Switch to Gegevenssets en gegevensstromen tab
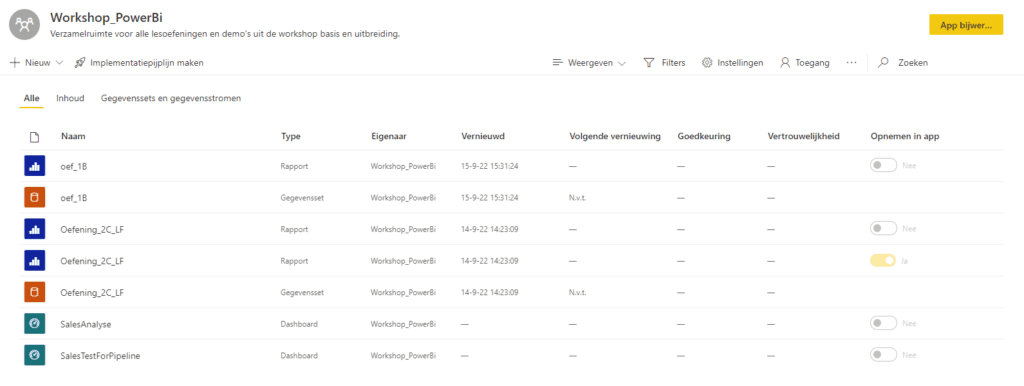 (170, 98)
